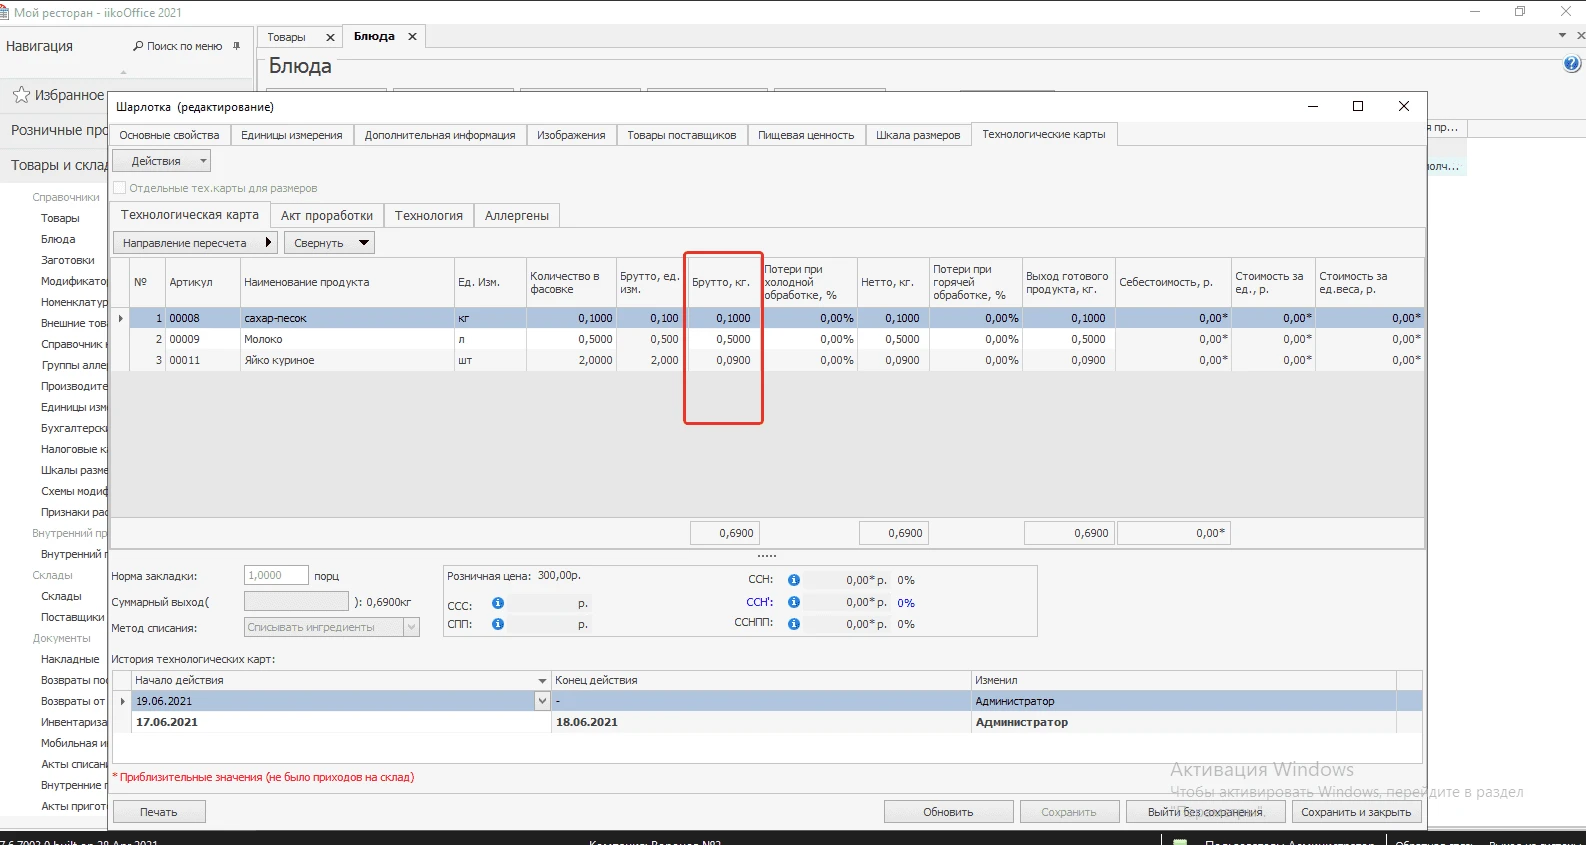Click the info icon next to ССН'
Screen dimensions: 1586x845
point(793,602)
